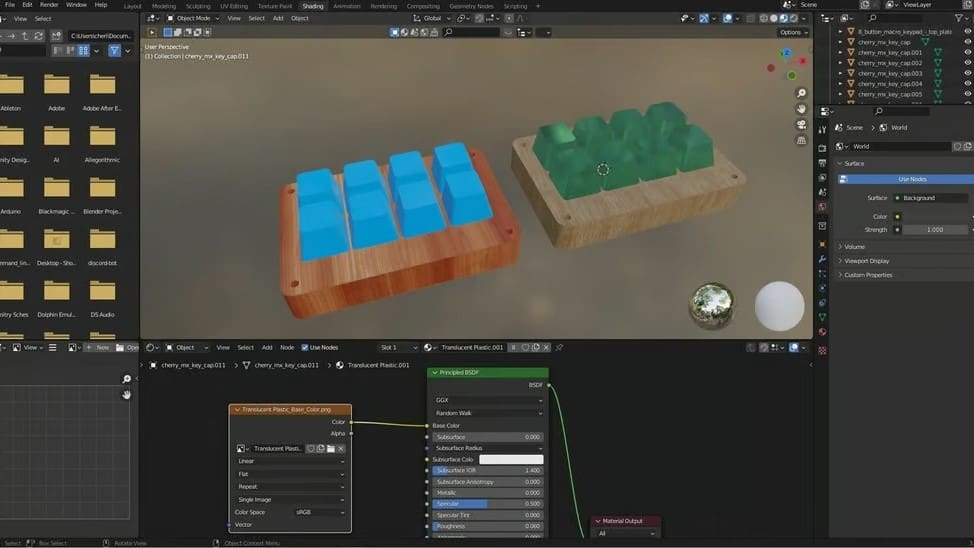Image resolution: width=974 pixels, height=548 pixels.
Task: Open the Material properties tab
Action: 822,332
